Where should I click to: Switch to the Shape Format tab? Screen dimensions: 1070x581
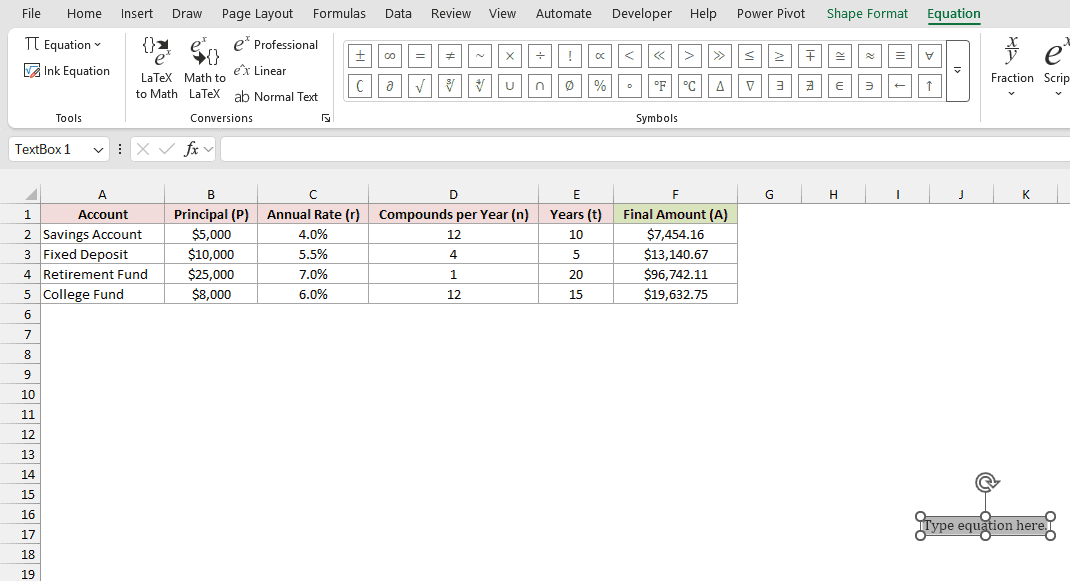867,14
